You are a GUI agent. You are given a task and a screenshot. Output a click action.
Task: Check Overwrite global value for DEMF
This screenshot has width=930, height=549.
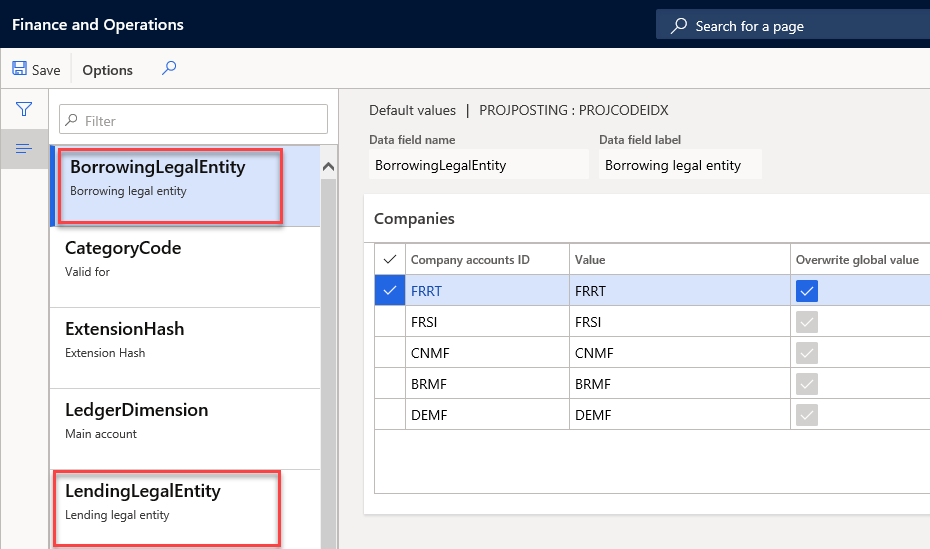point(808,415)
